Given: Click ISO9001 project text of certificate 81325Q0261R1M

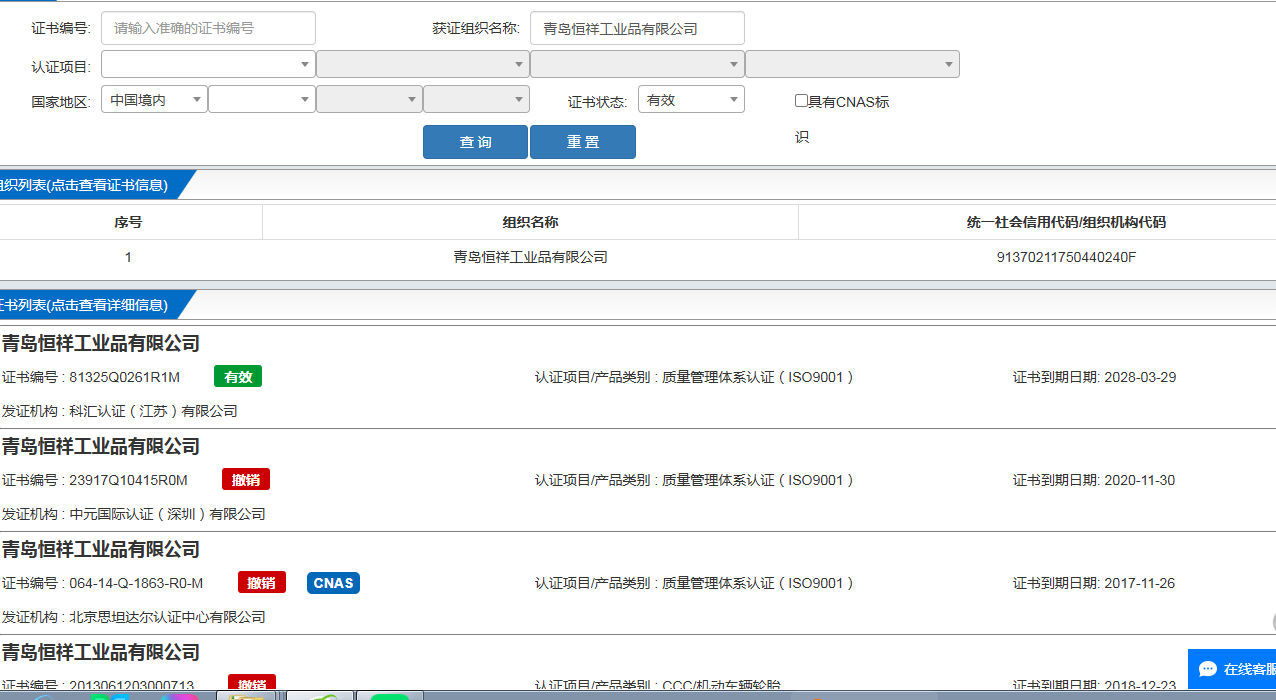Looking at the screenshot, I should (x=759, y=377).
